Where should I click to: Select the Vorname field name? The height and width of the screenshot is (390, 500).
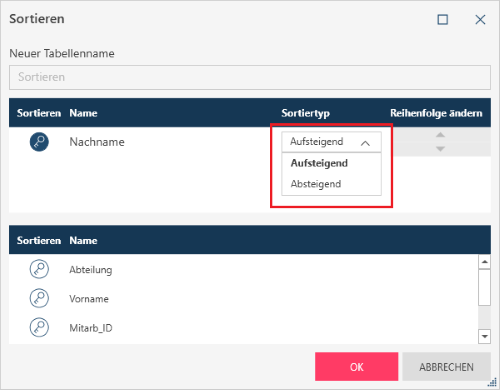89,299
